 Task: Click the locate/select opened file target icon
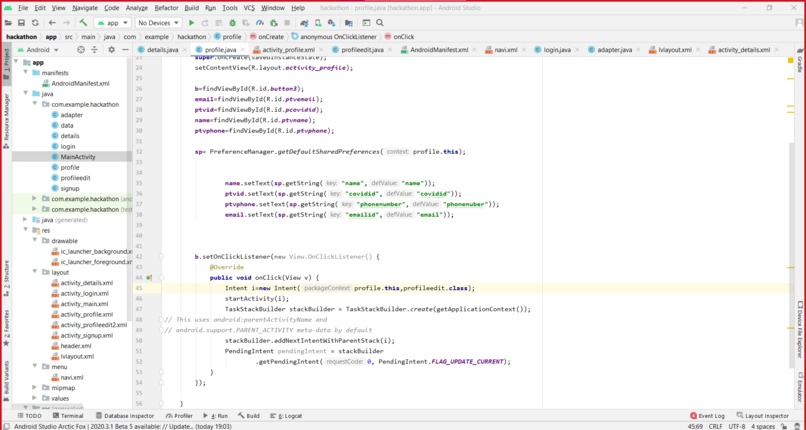[x=81, y=50]
